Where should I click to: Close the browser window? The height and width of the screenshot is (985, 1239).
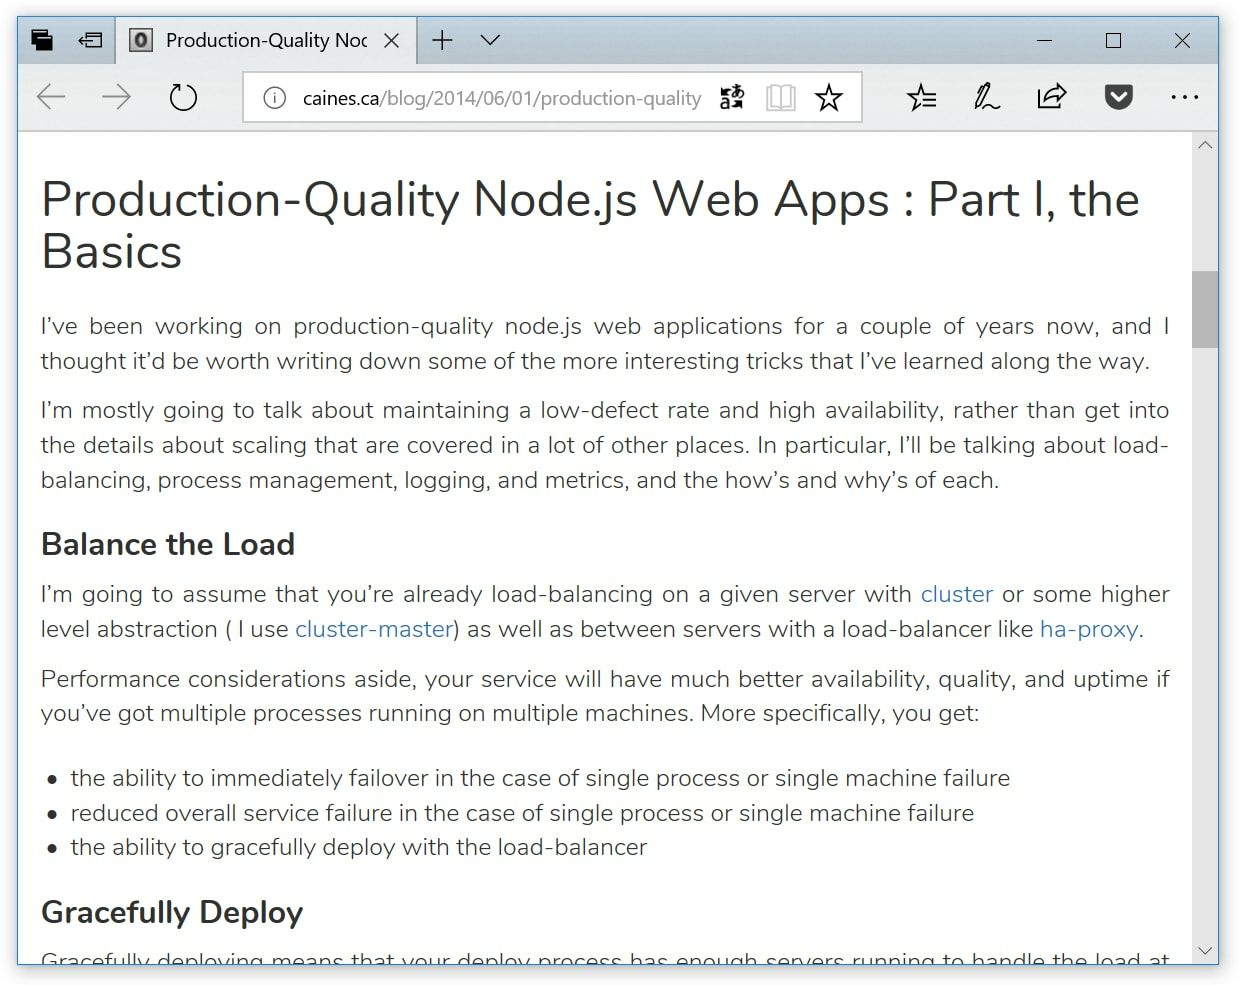click(x=1182, y=40)
